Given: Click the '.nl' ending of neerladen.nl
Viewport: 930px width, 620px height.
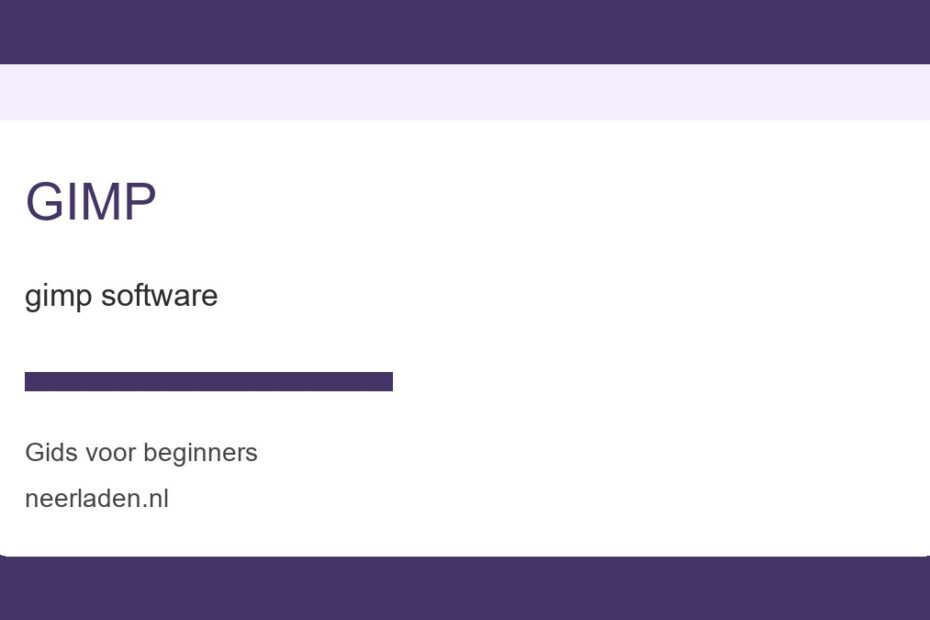Looking at the screenshot, I should 156,499.
